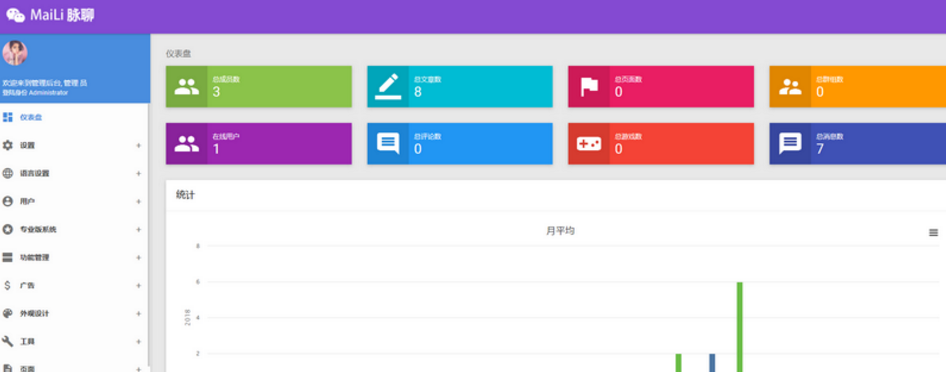
Task: Click the 用户 person icon
Action: click(x=8, y=201)
